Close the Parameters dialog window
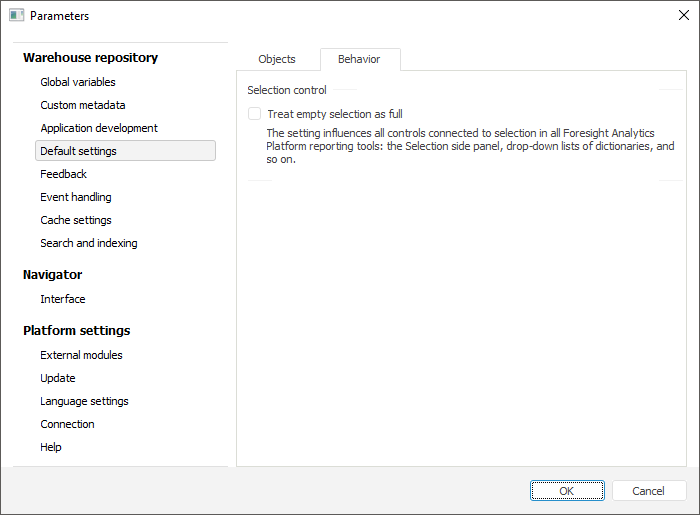The height and width of the screenshot is (515, 700). pyautogui.click(x=683, y=16)
